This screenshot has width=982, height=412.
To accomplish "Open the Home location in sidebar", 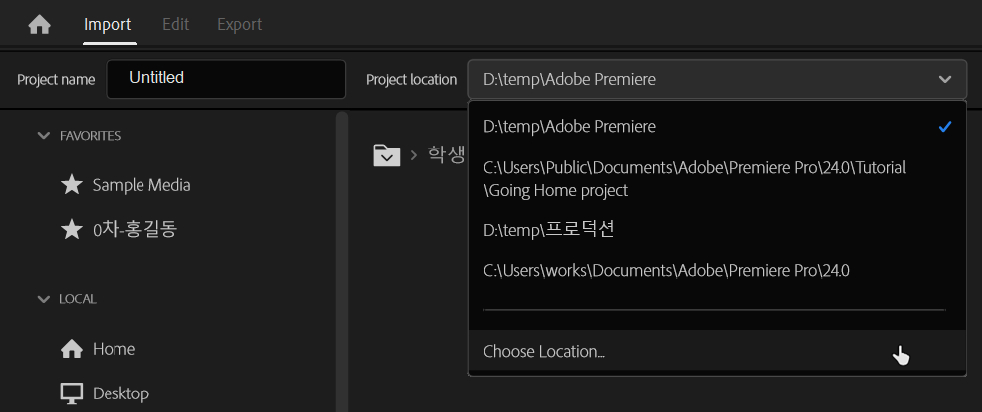I will click(114, 349).
